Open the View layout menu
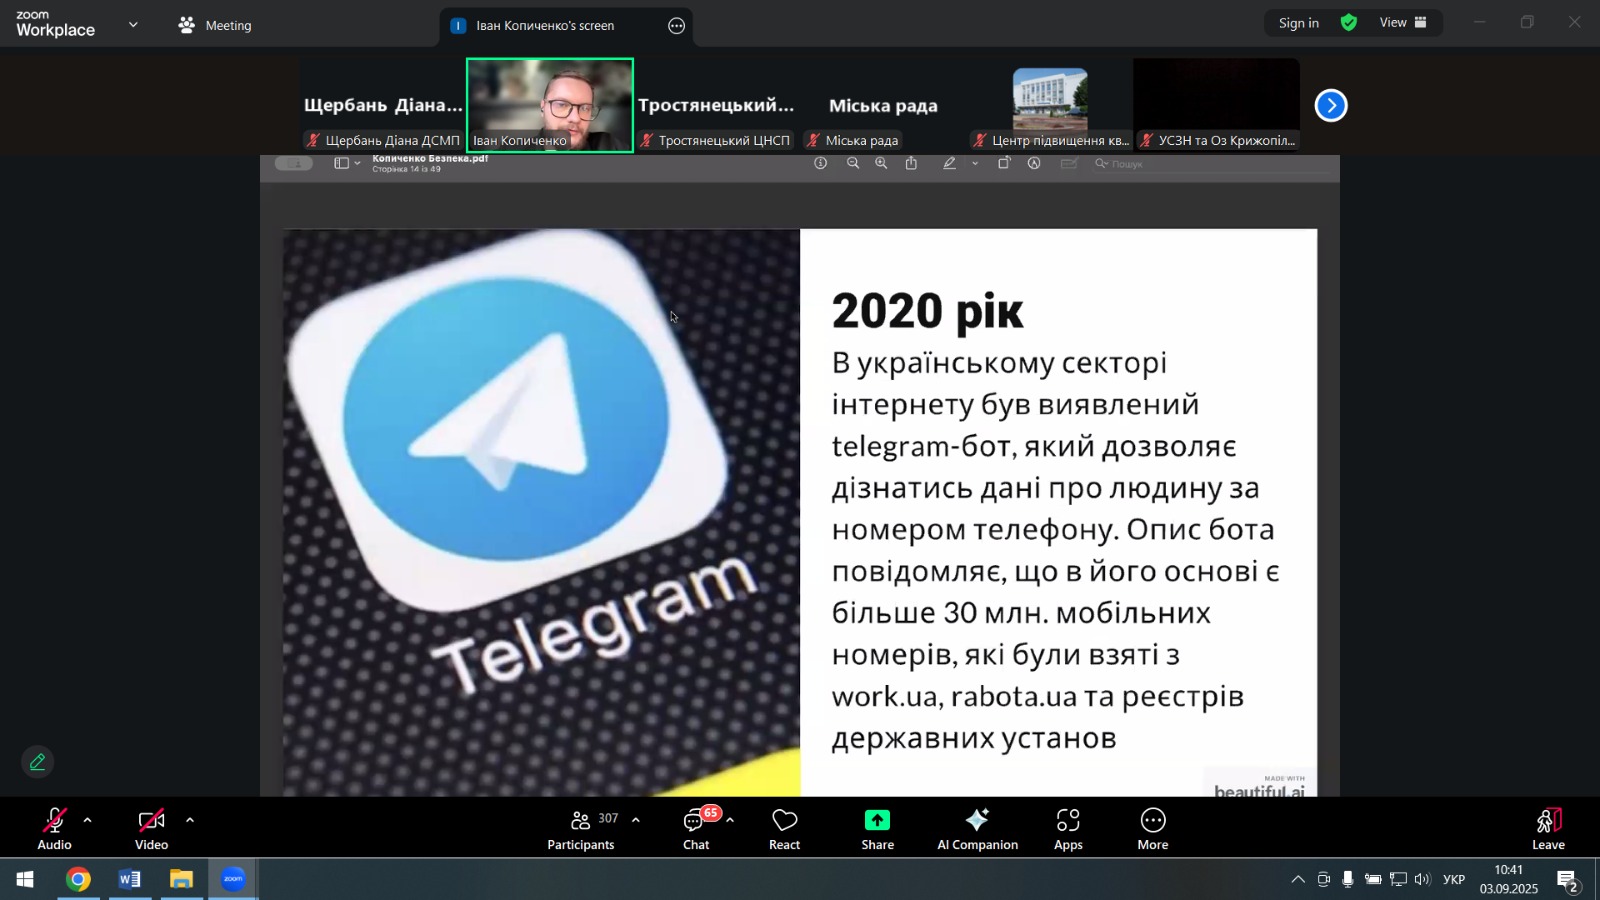1600x900 pixels. coord(1403,23)
